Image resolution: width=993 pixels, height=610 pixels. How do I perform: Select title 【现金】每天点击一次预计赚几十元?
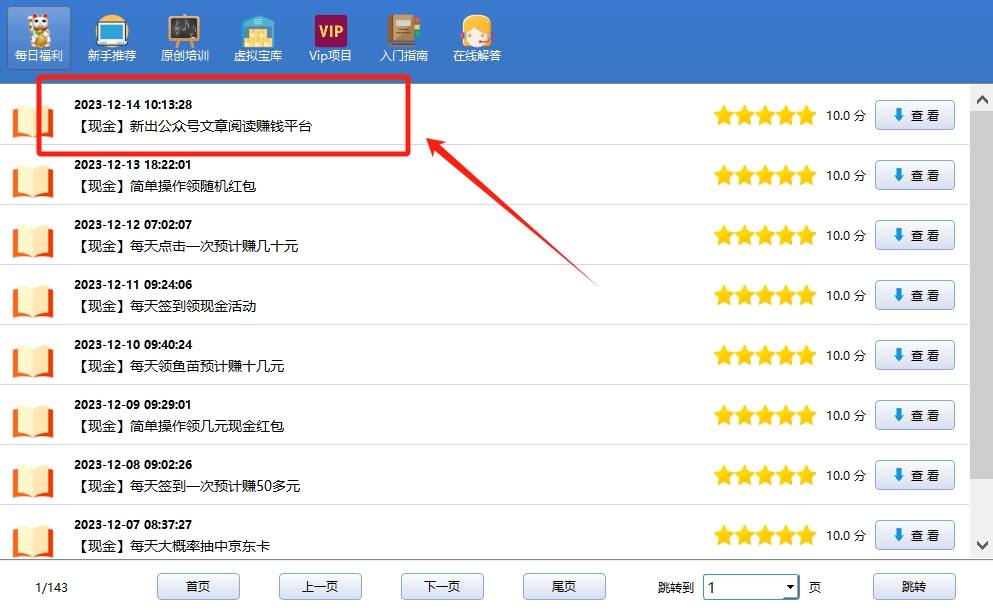pos(186,246)
